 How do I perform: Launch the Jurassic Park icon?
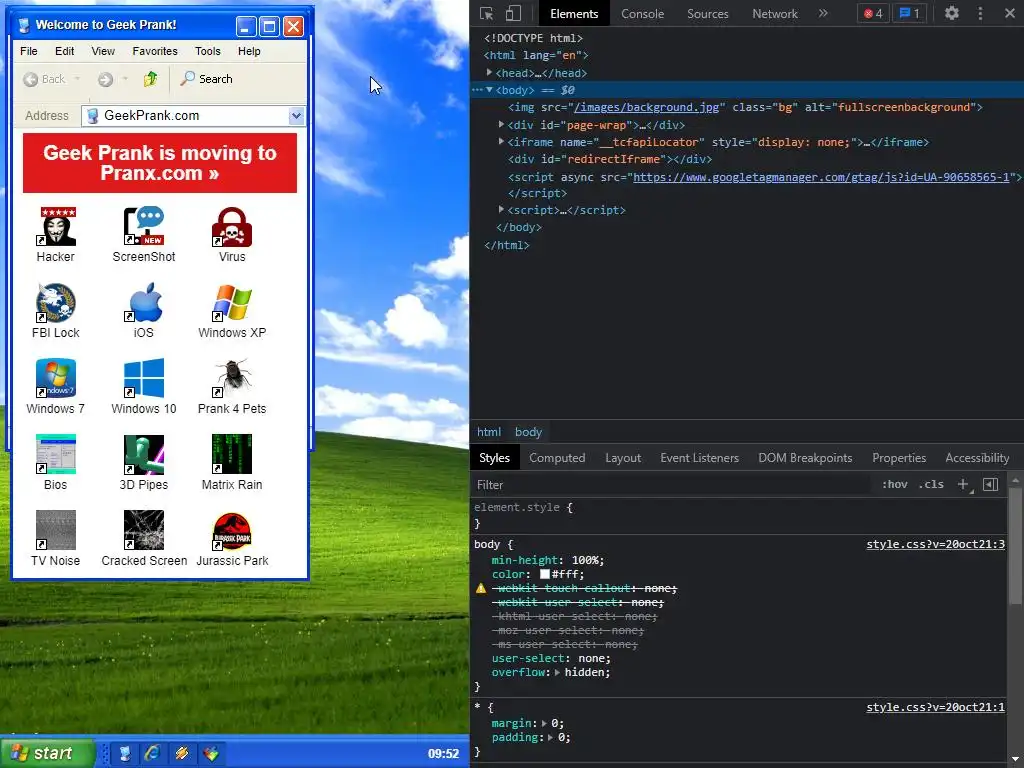pyautogui.click(x=232, y=530)
